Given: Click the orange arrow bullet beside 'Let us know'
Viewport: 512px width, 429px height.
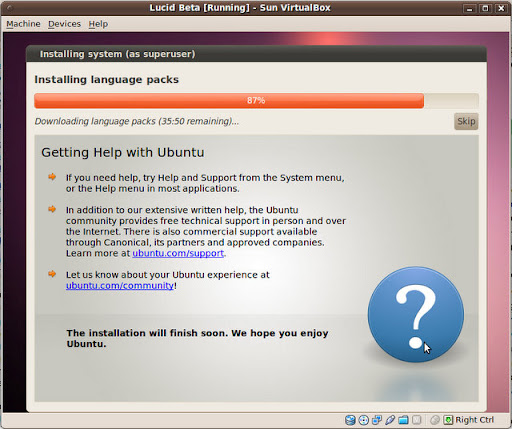Looking at the screenshot, I should (52, 274).
